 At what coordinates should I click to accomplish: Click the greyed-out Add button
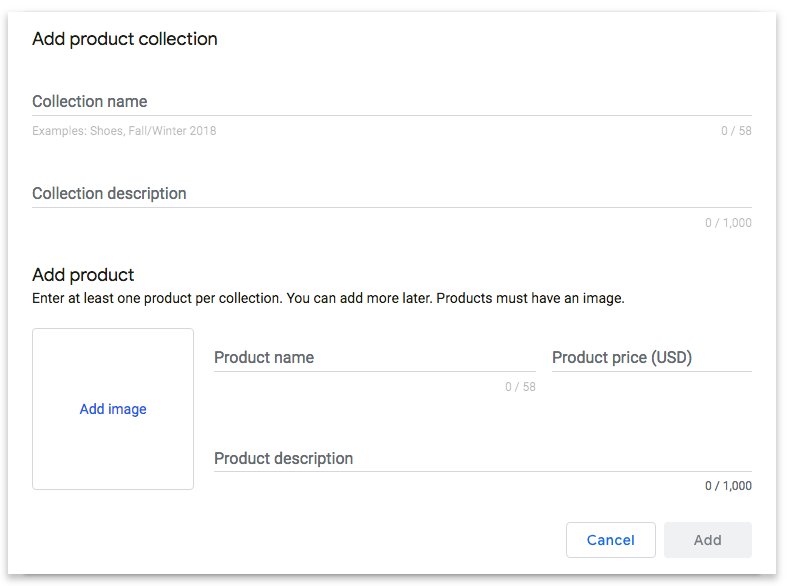[x=708, y=540]
